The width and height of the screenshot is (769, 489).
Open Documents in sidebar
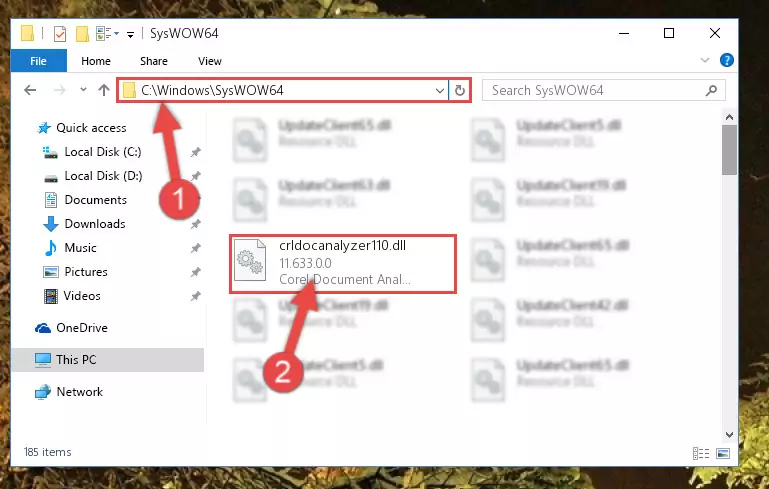(x=96, y=200)
